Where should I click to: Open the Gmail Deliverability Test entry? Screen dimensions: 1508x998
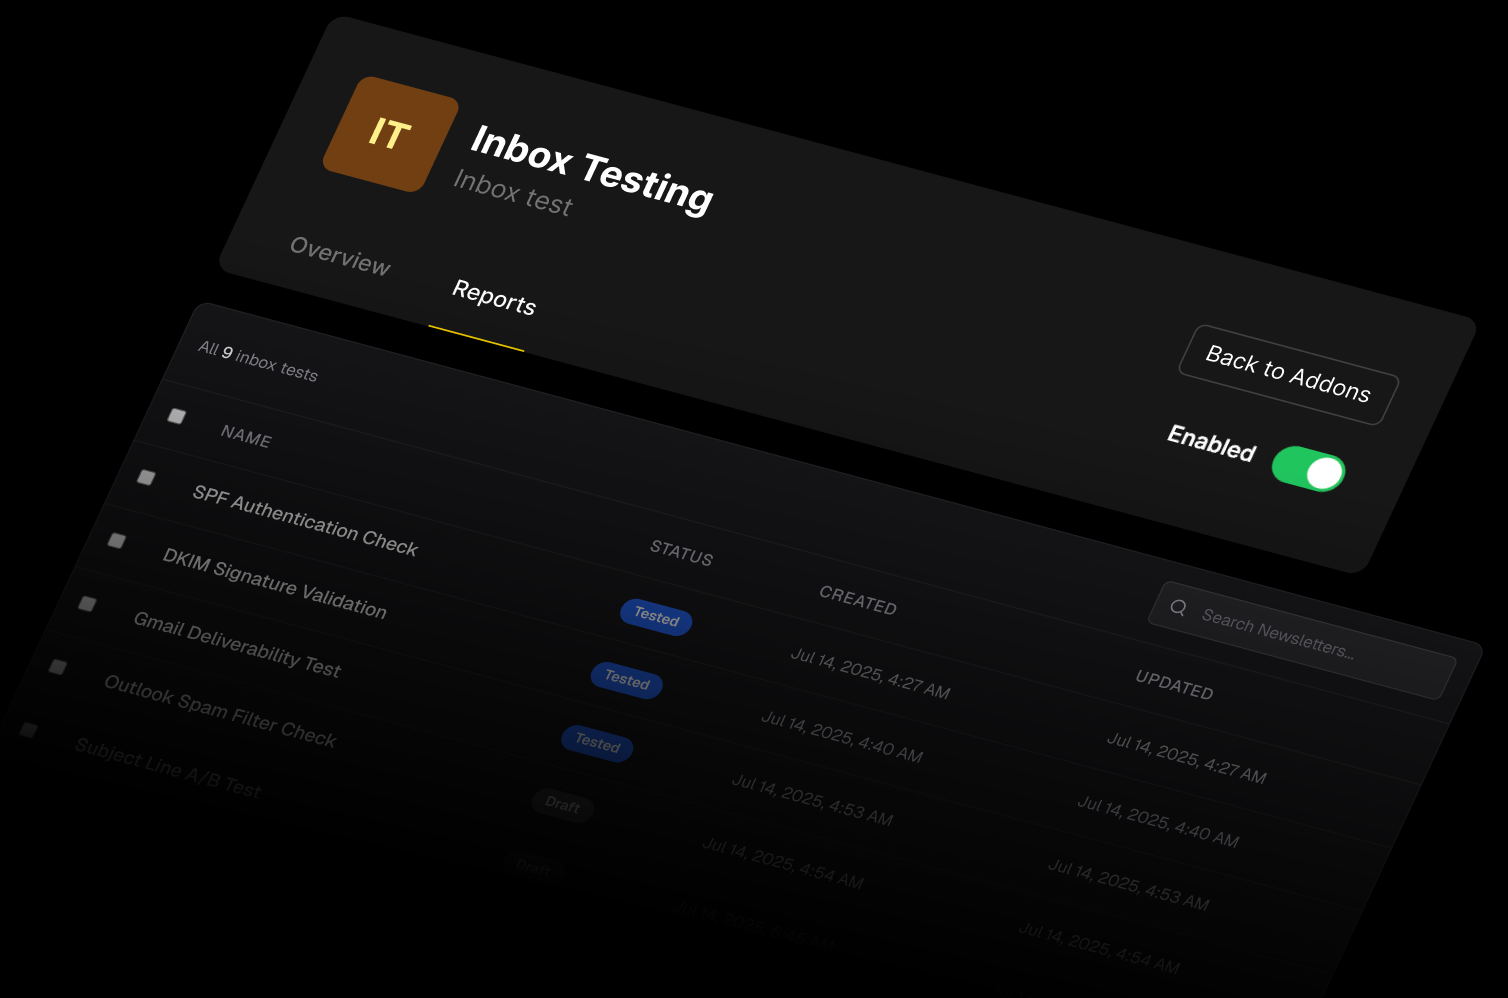238,646
